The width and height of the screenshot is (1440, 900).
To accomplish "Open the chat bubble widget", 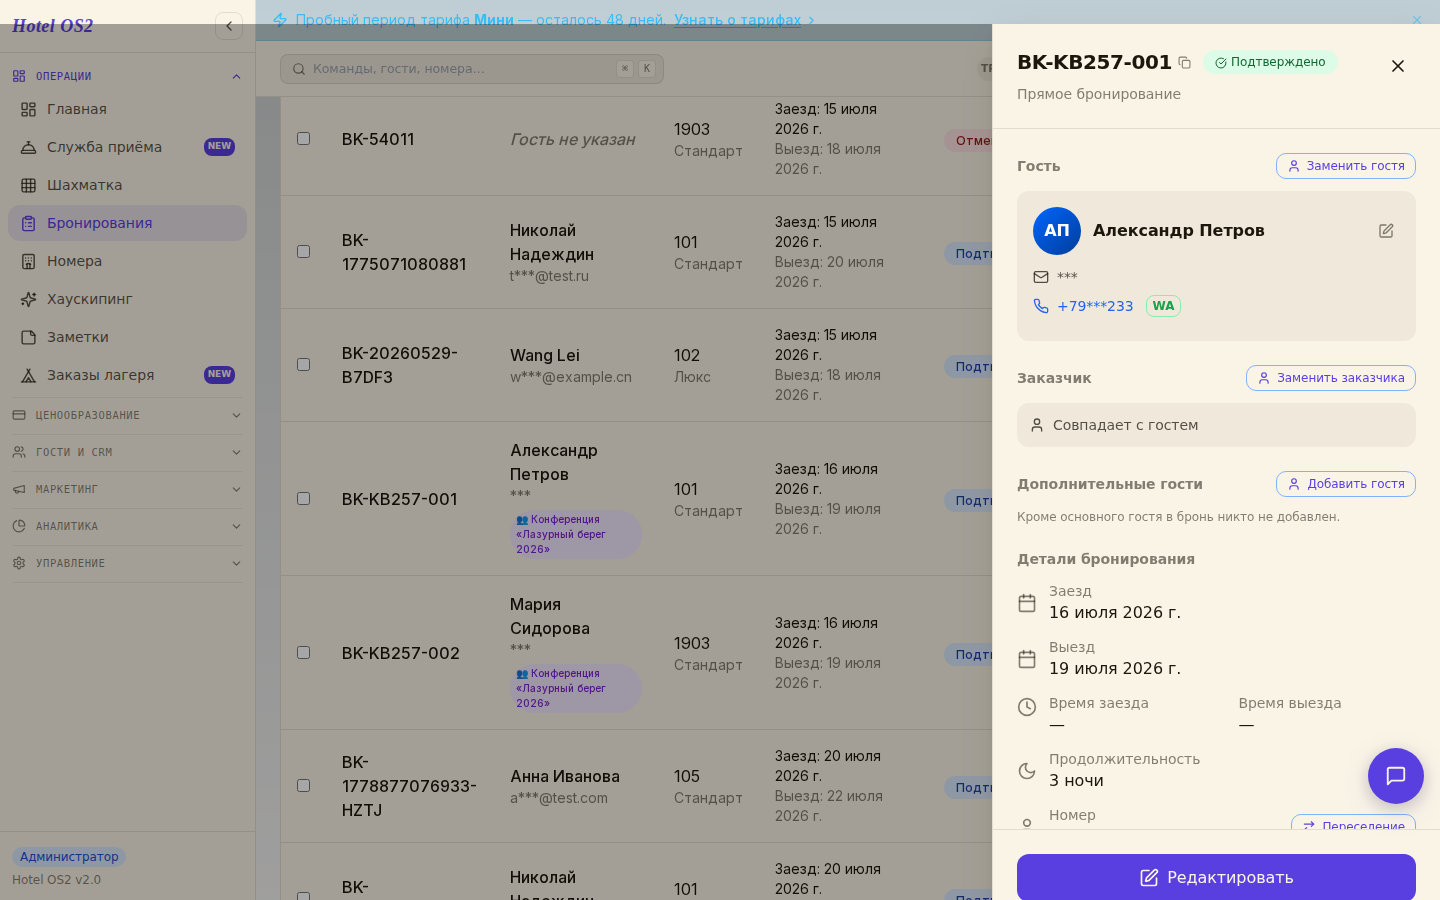I will click(x=1396, y=776).
